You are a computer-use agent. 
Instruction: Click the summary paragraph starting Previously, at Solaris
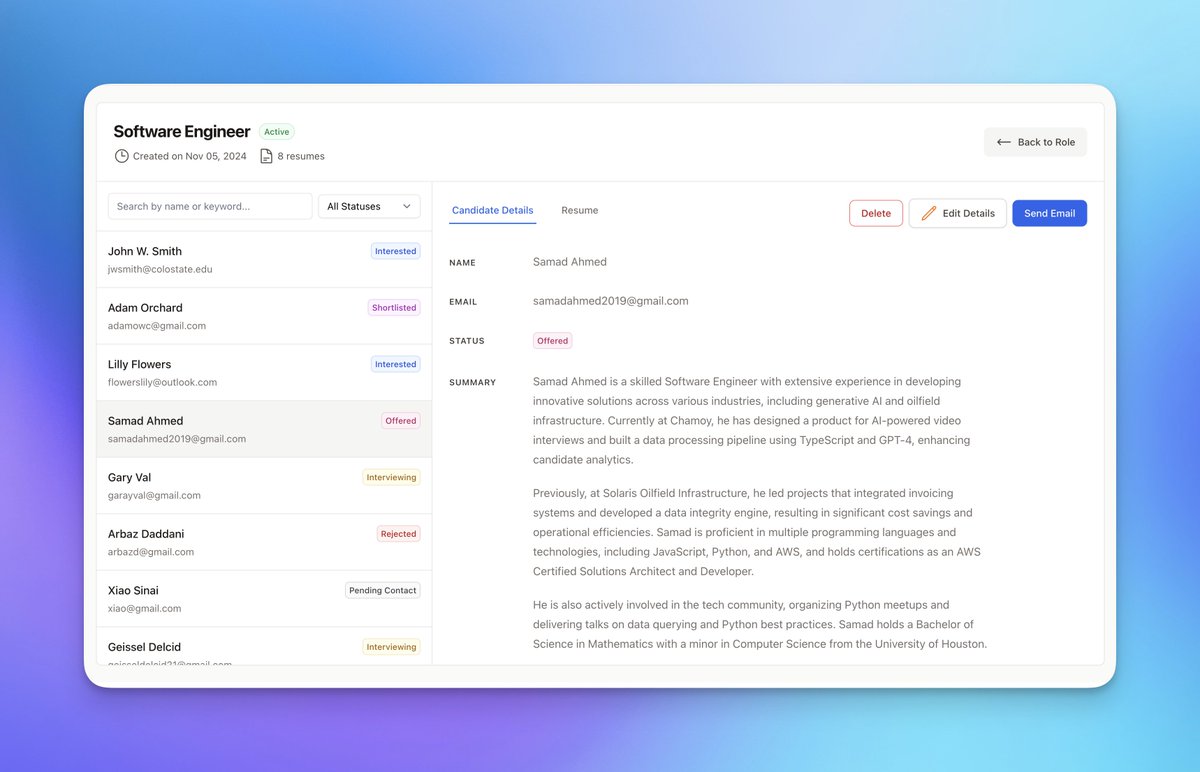[758, 532]
